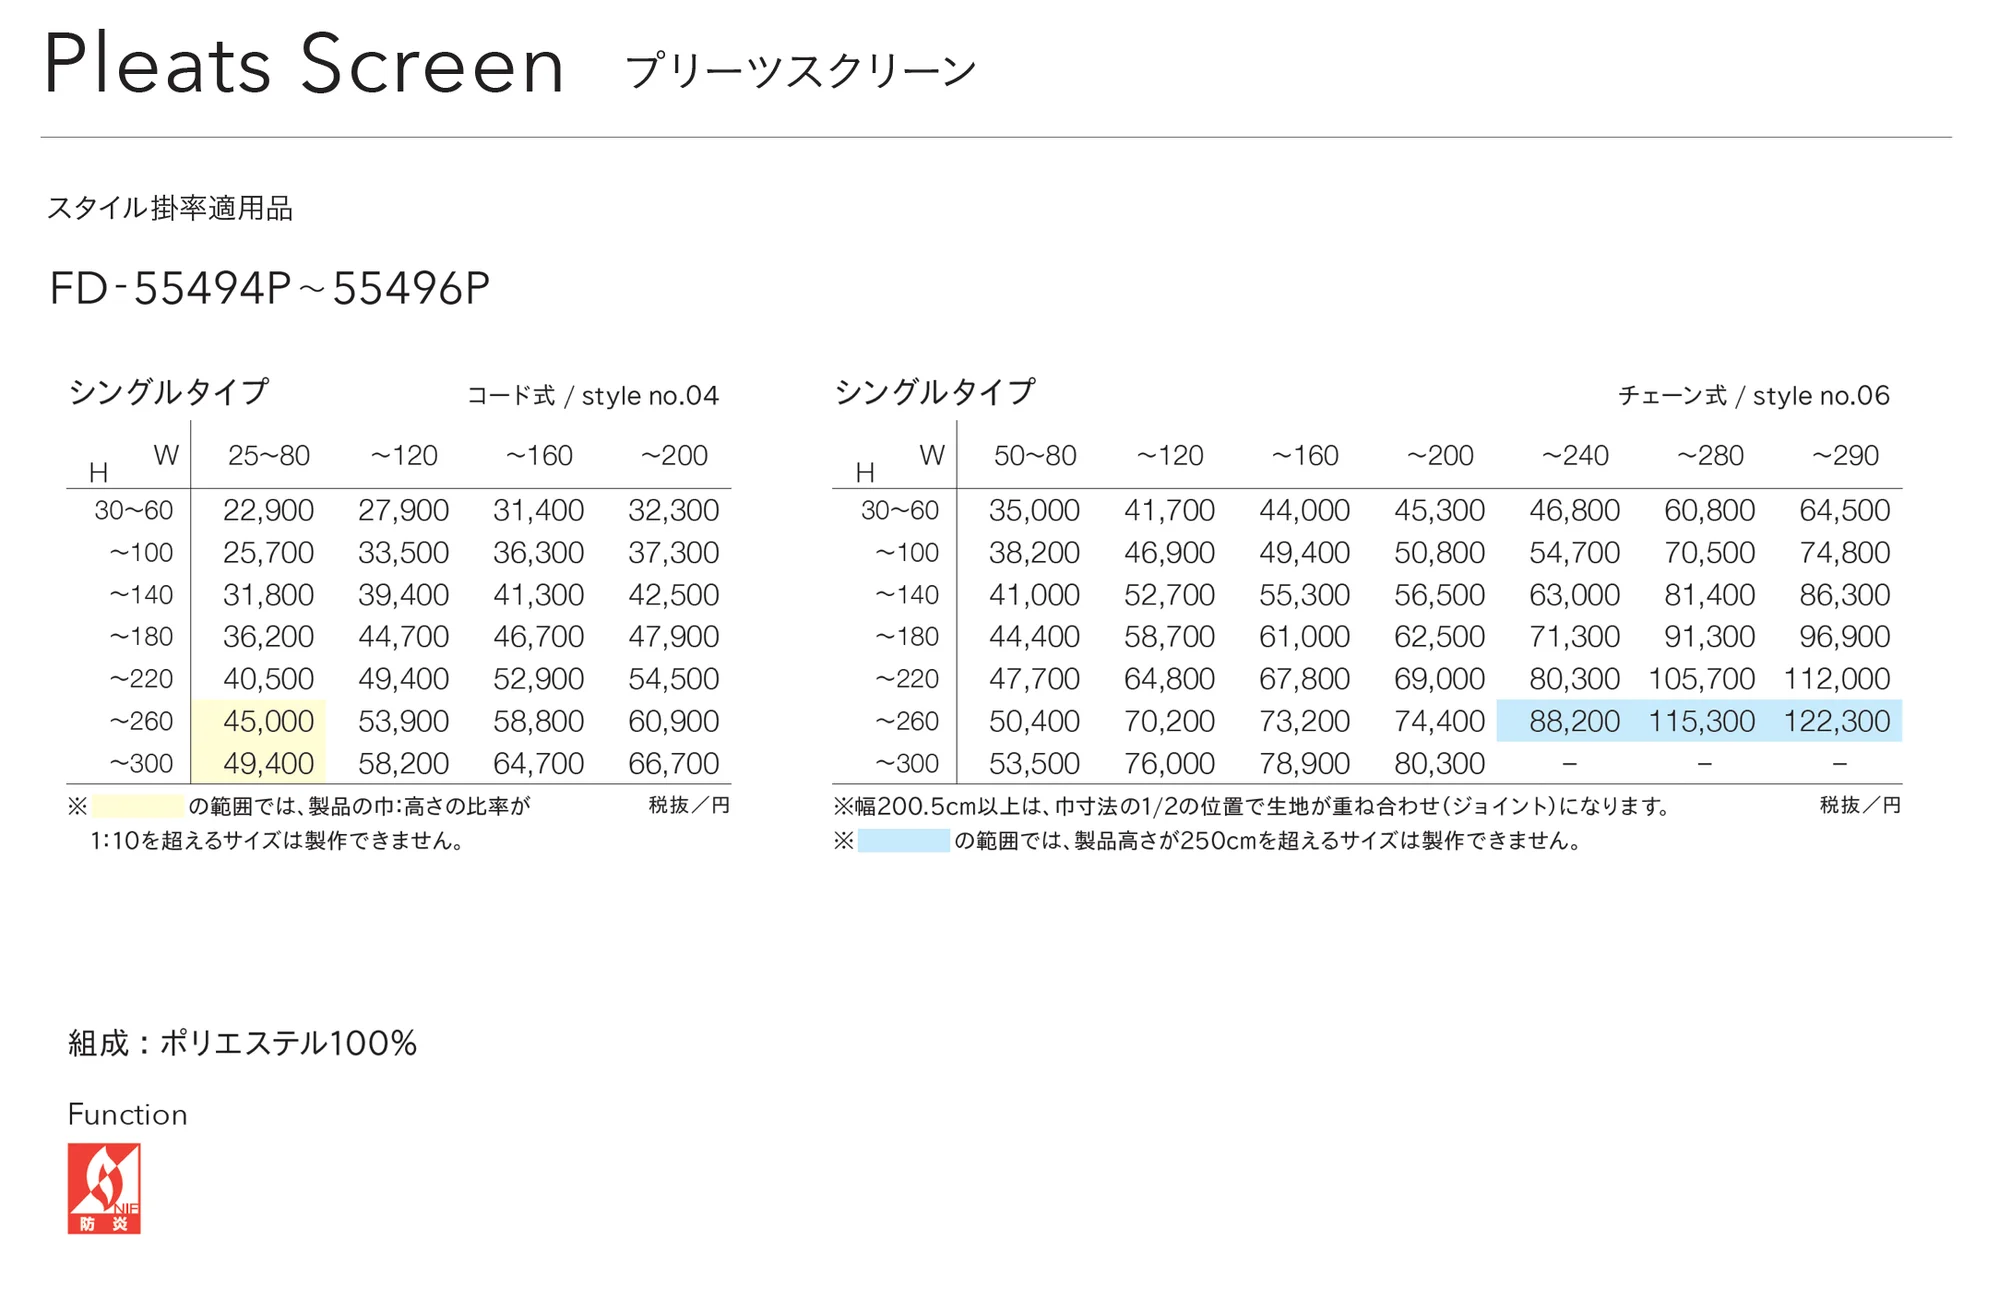The image size is (1999, 1290).
Task: Click the price "86,300"
Action: pyautogui.click(x=1844, y=595)
